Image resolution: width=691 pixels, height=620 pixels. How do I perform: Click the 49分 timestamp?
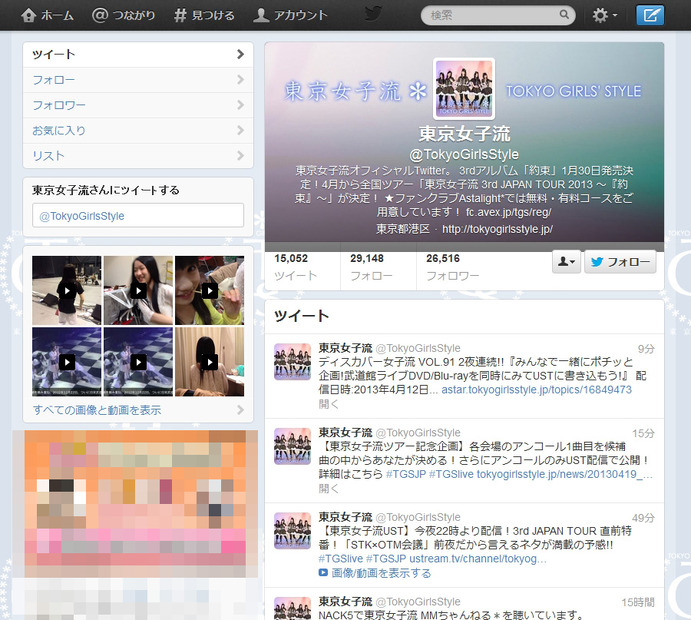coord(643,518)
